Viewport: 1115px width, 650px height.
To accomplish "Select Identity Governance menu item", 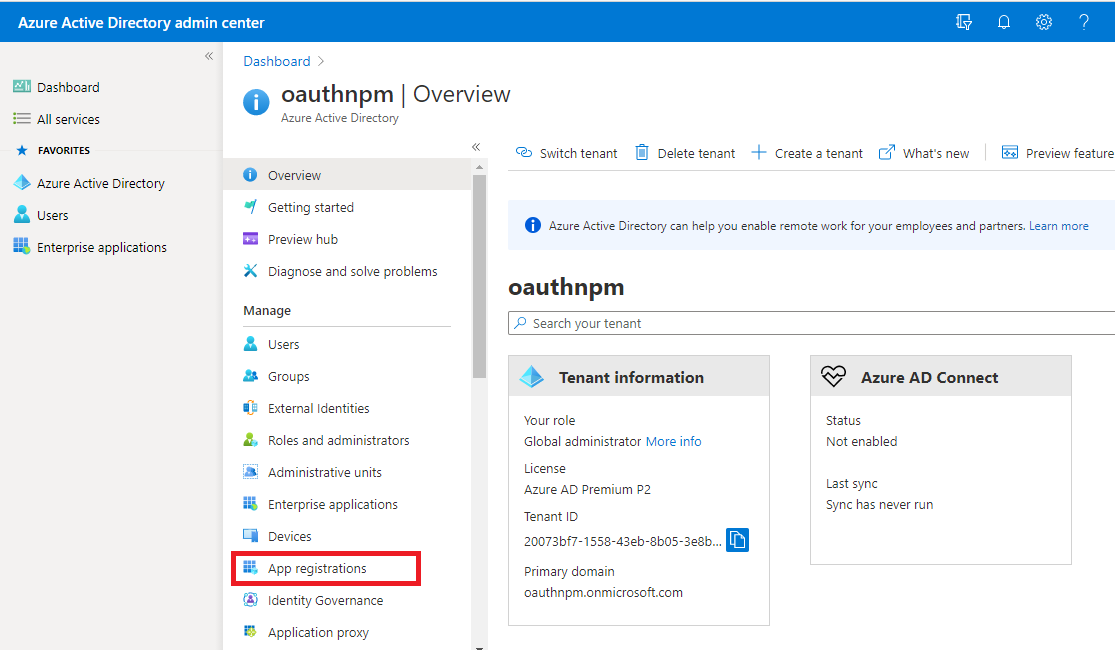I will (x=325, y=600).
